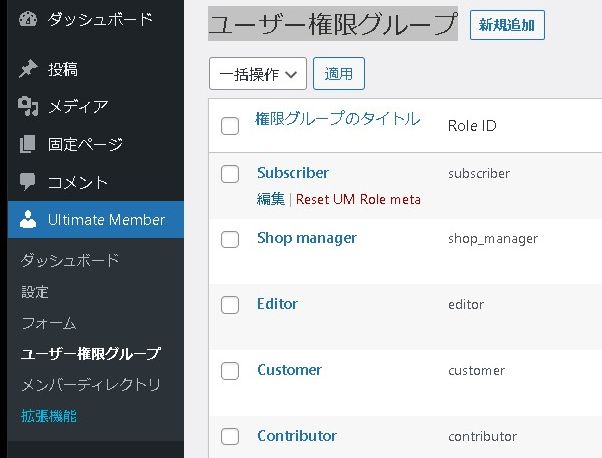Click the 適用 apply button
The height and width of the screenshot is (458, 602).
339,73
